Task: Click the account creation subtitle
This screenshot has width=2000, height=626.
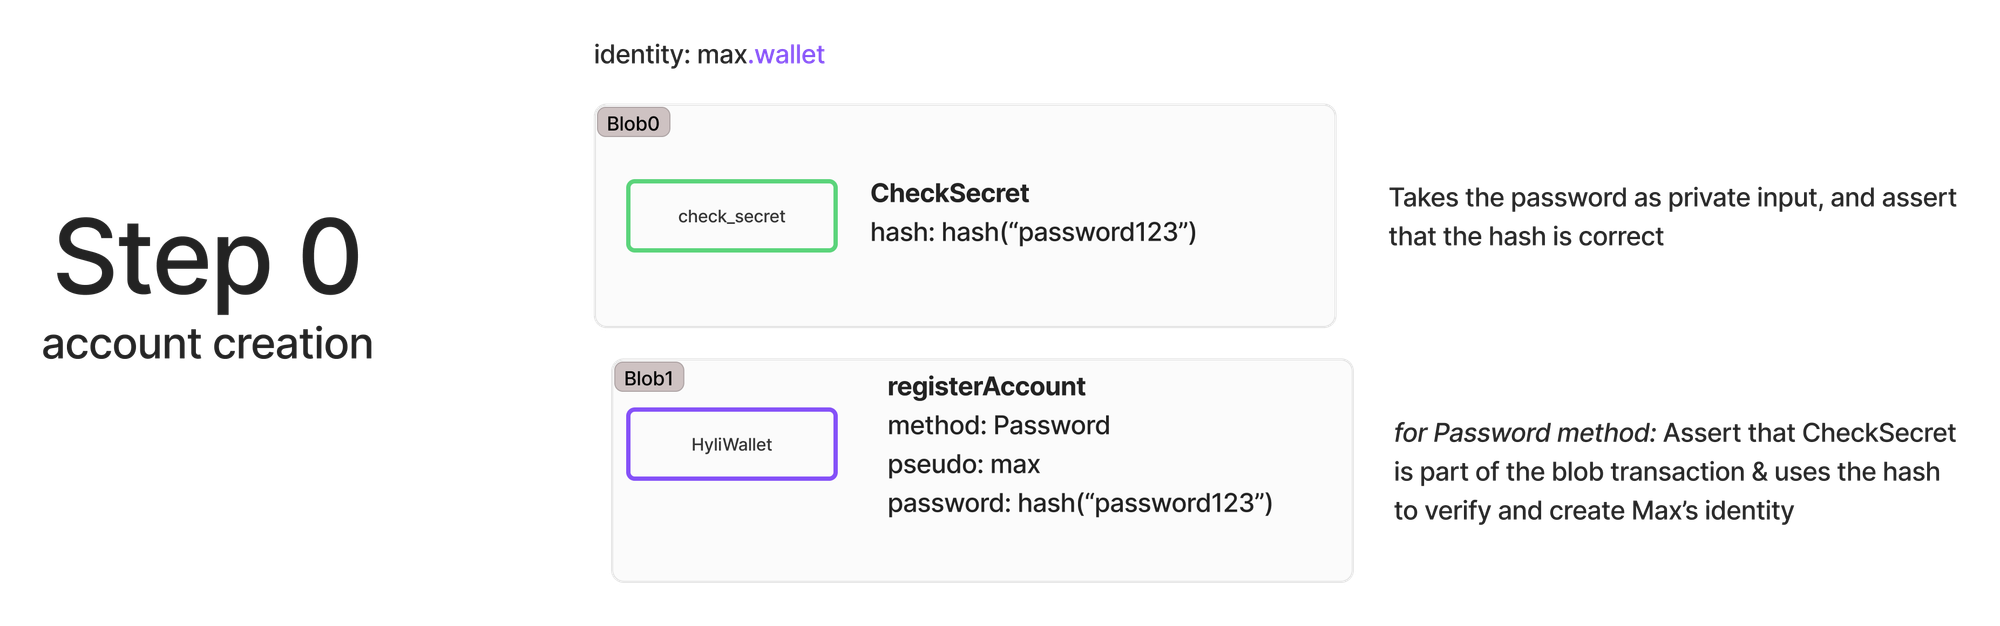Action: click(x=207, y=344)
